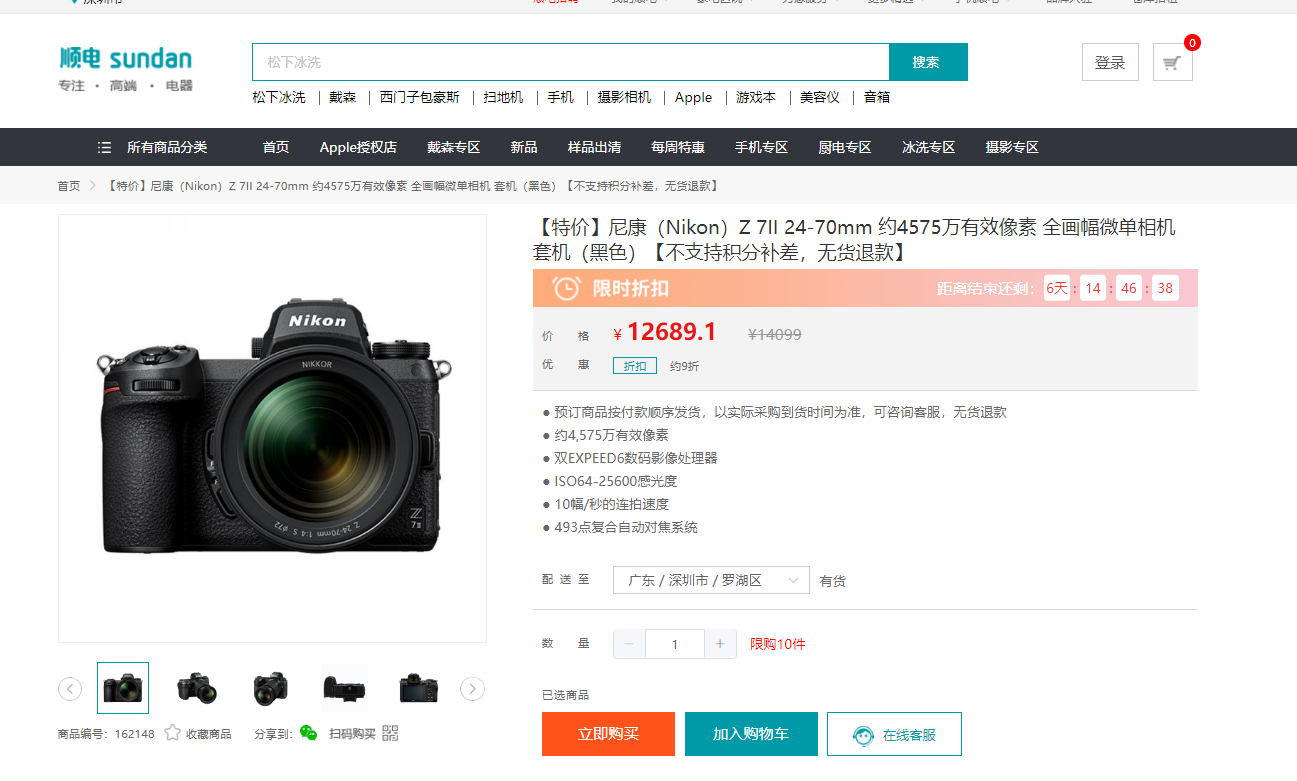Share the product via the WeChat icon
This screenshot has width=1297, height=781.
[308, 733]
